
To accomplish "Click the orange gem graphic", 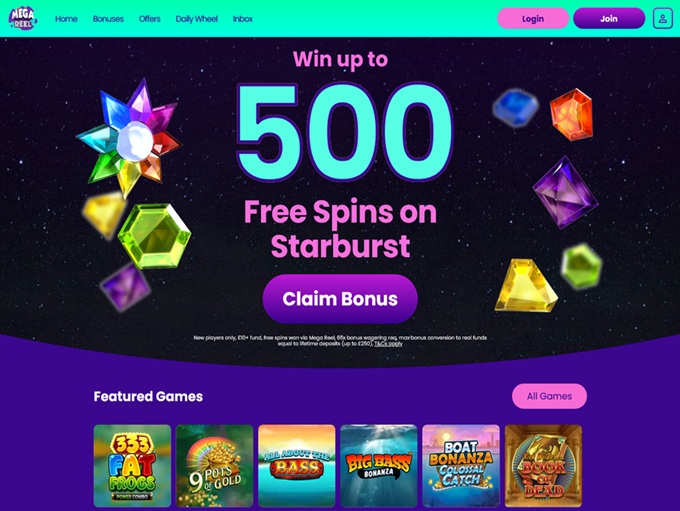I will coord(571,114).
